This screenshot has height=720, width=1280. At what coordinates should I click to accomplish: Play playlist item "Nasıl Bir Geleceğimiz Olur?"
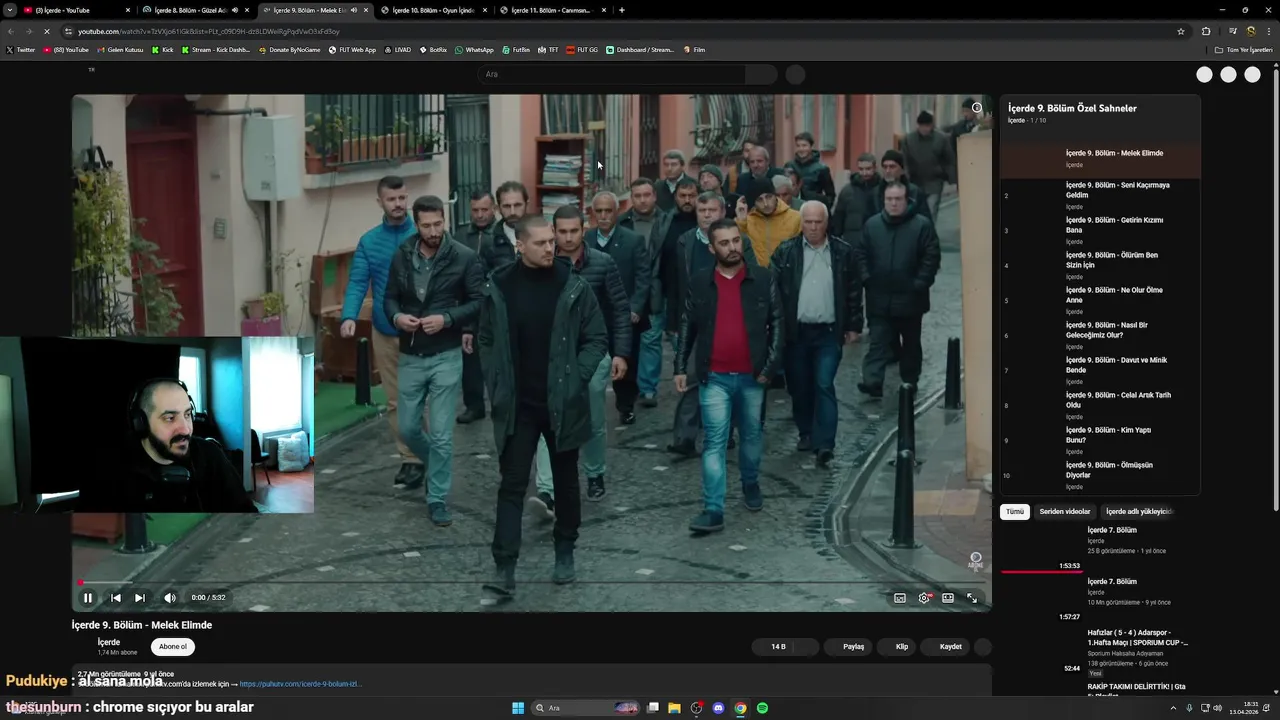coord(1100,335)
